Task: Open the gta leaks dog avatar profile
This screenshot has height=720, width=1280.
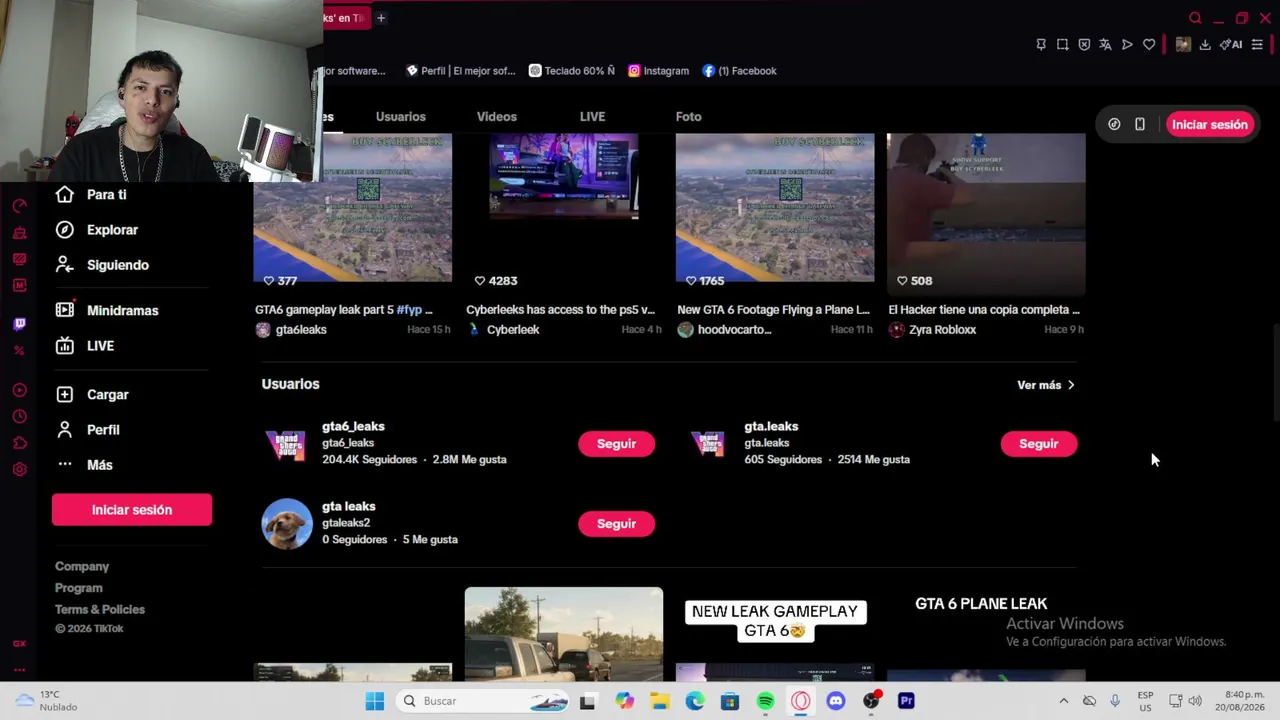Action: [x=286, y=523]
